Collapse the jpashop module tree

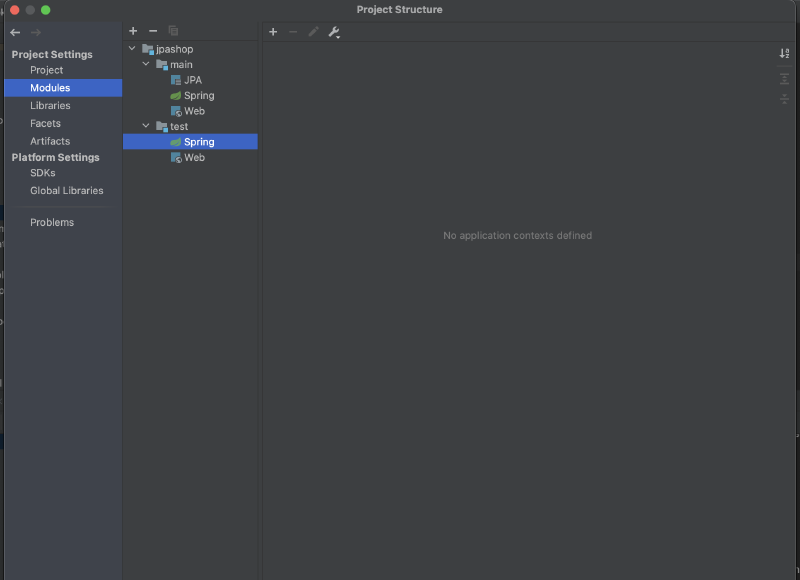[132, 48]
